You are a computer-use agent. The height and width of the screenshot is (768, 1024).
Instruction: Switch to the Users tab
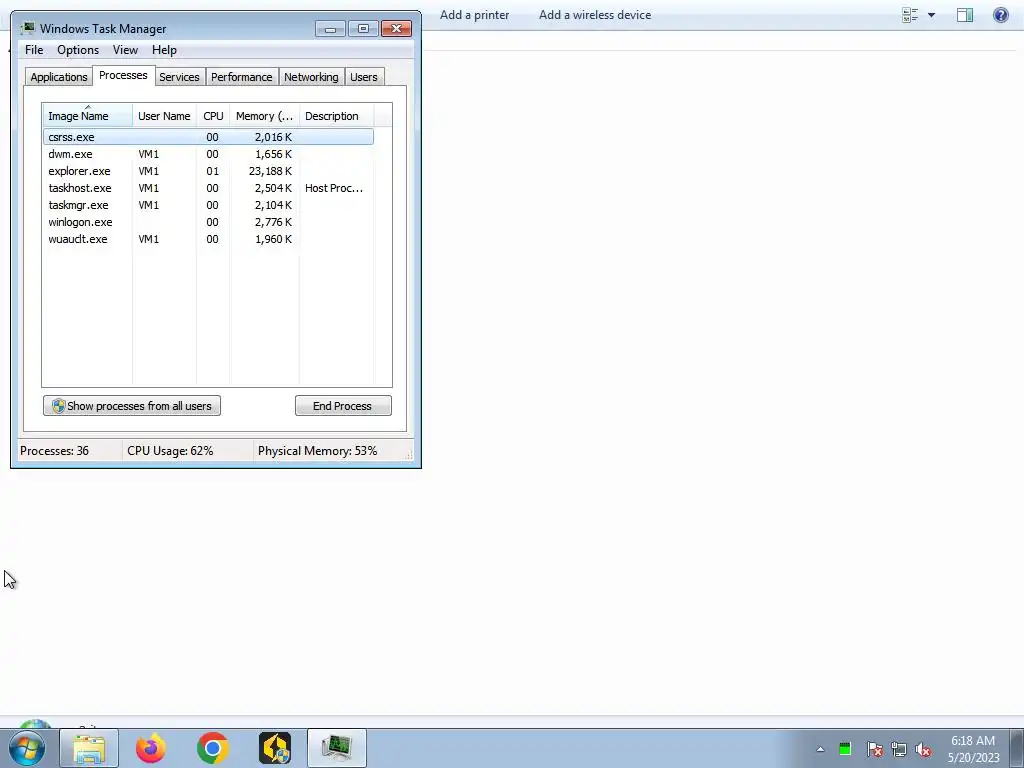(364, 77)
